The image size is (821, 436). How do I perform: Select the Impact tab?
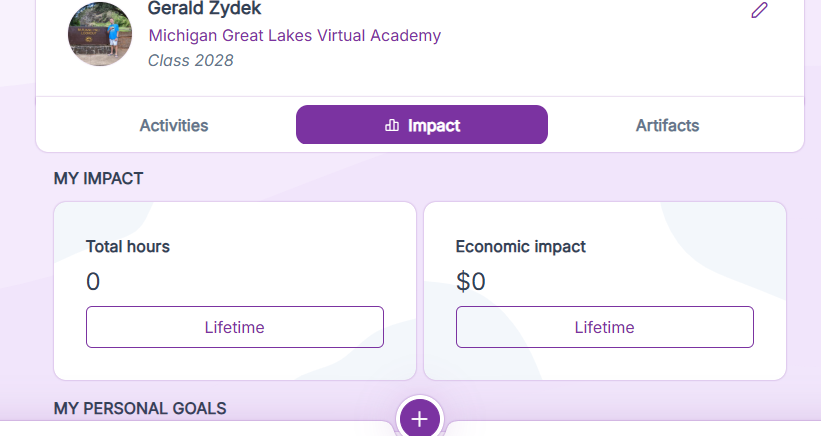[422, 126]
